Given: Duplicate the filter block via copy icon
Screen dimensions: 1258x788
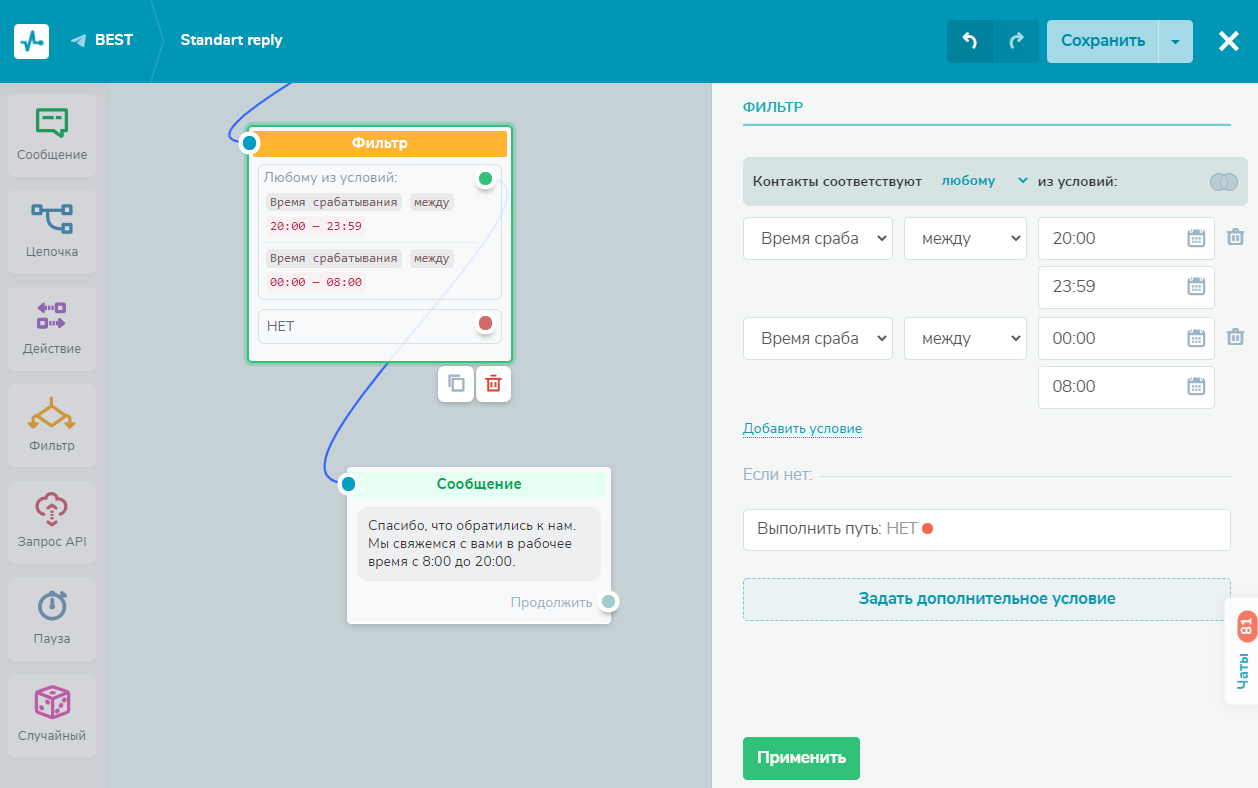Looking at the screenshot, I should click(456, 384).
